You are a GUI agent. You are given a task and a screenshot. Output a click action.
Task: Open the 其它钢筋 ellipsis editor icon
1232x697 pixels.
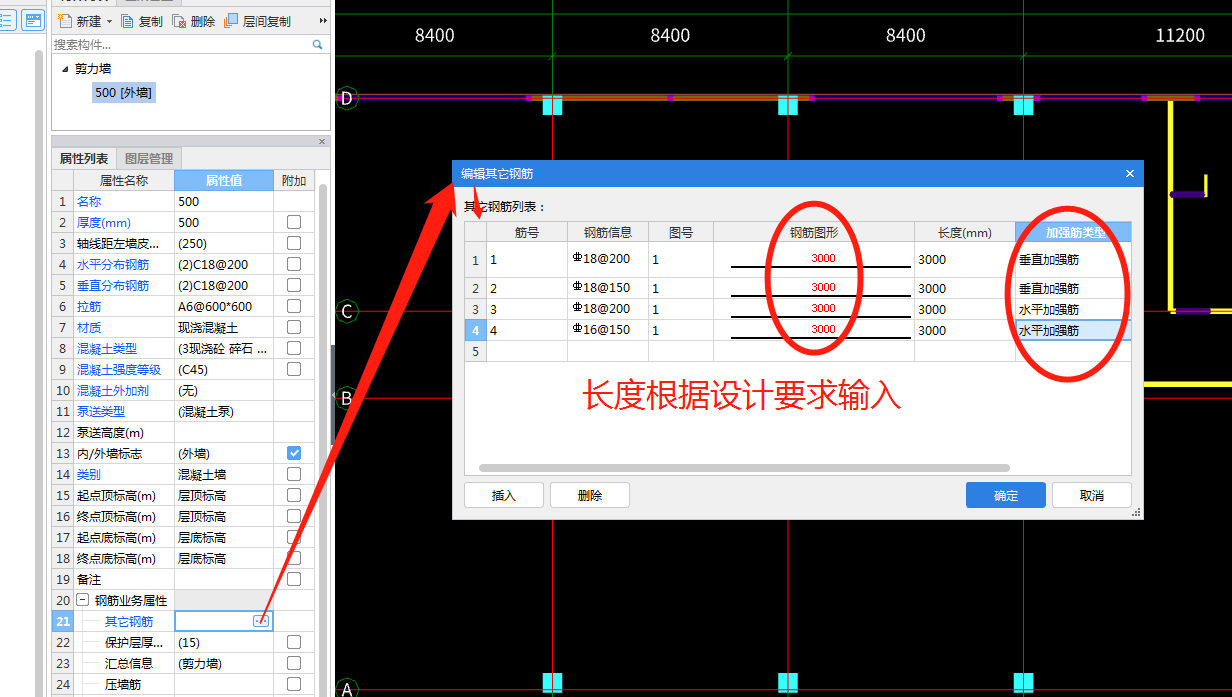click(x=260, y=620)
